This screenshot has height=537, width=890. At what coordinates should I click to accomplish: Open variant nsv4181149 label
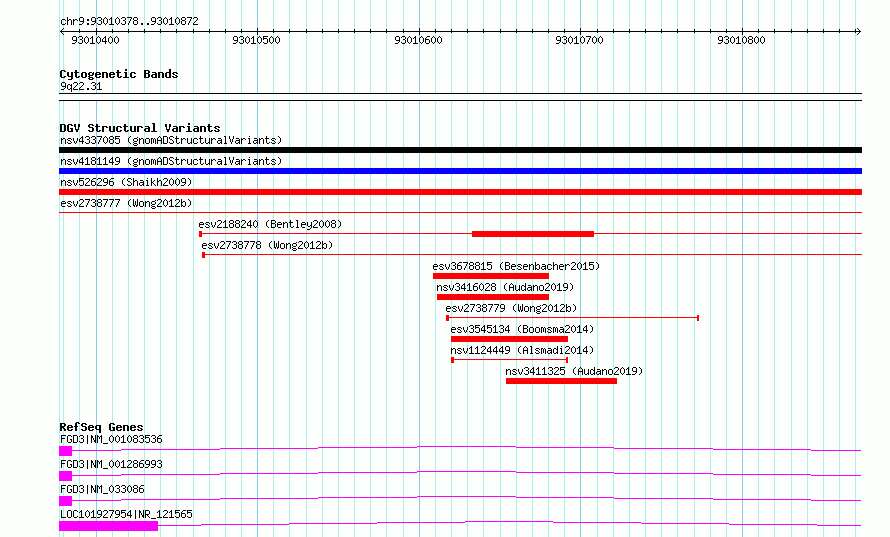171,161
